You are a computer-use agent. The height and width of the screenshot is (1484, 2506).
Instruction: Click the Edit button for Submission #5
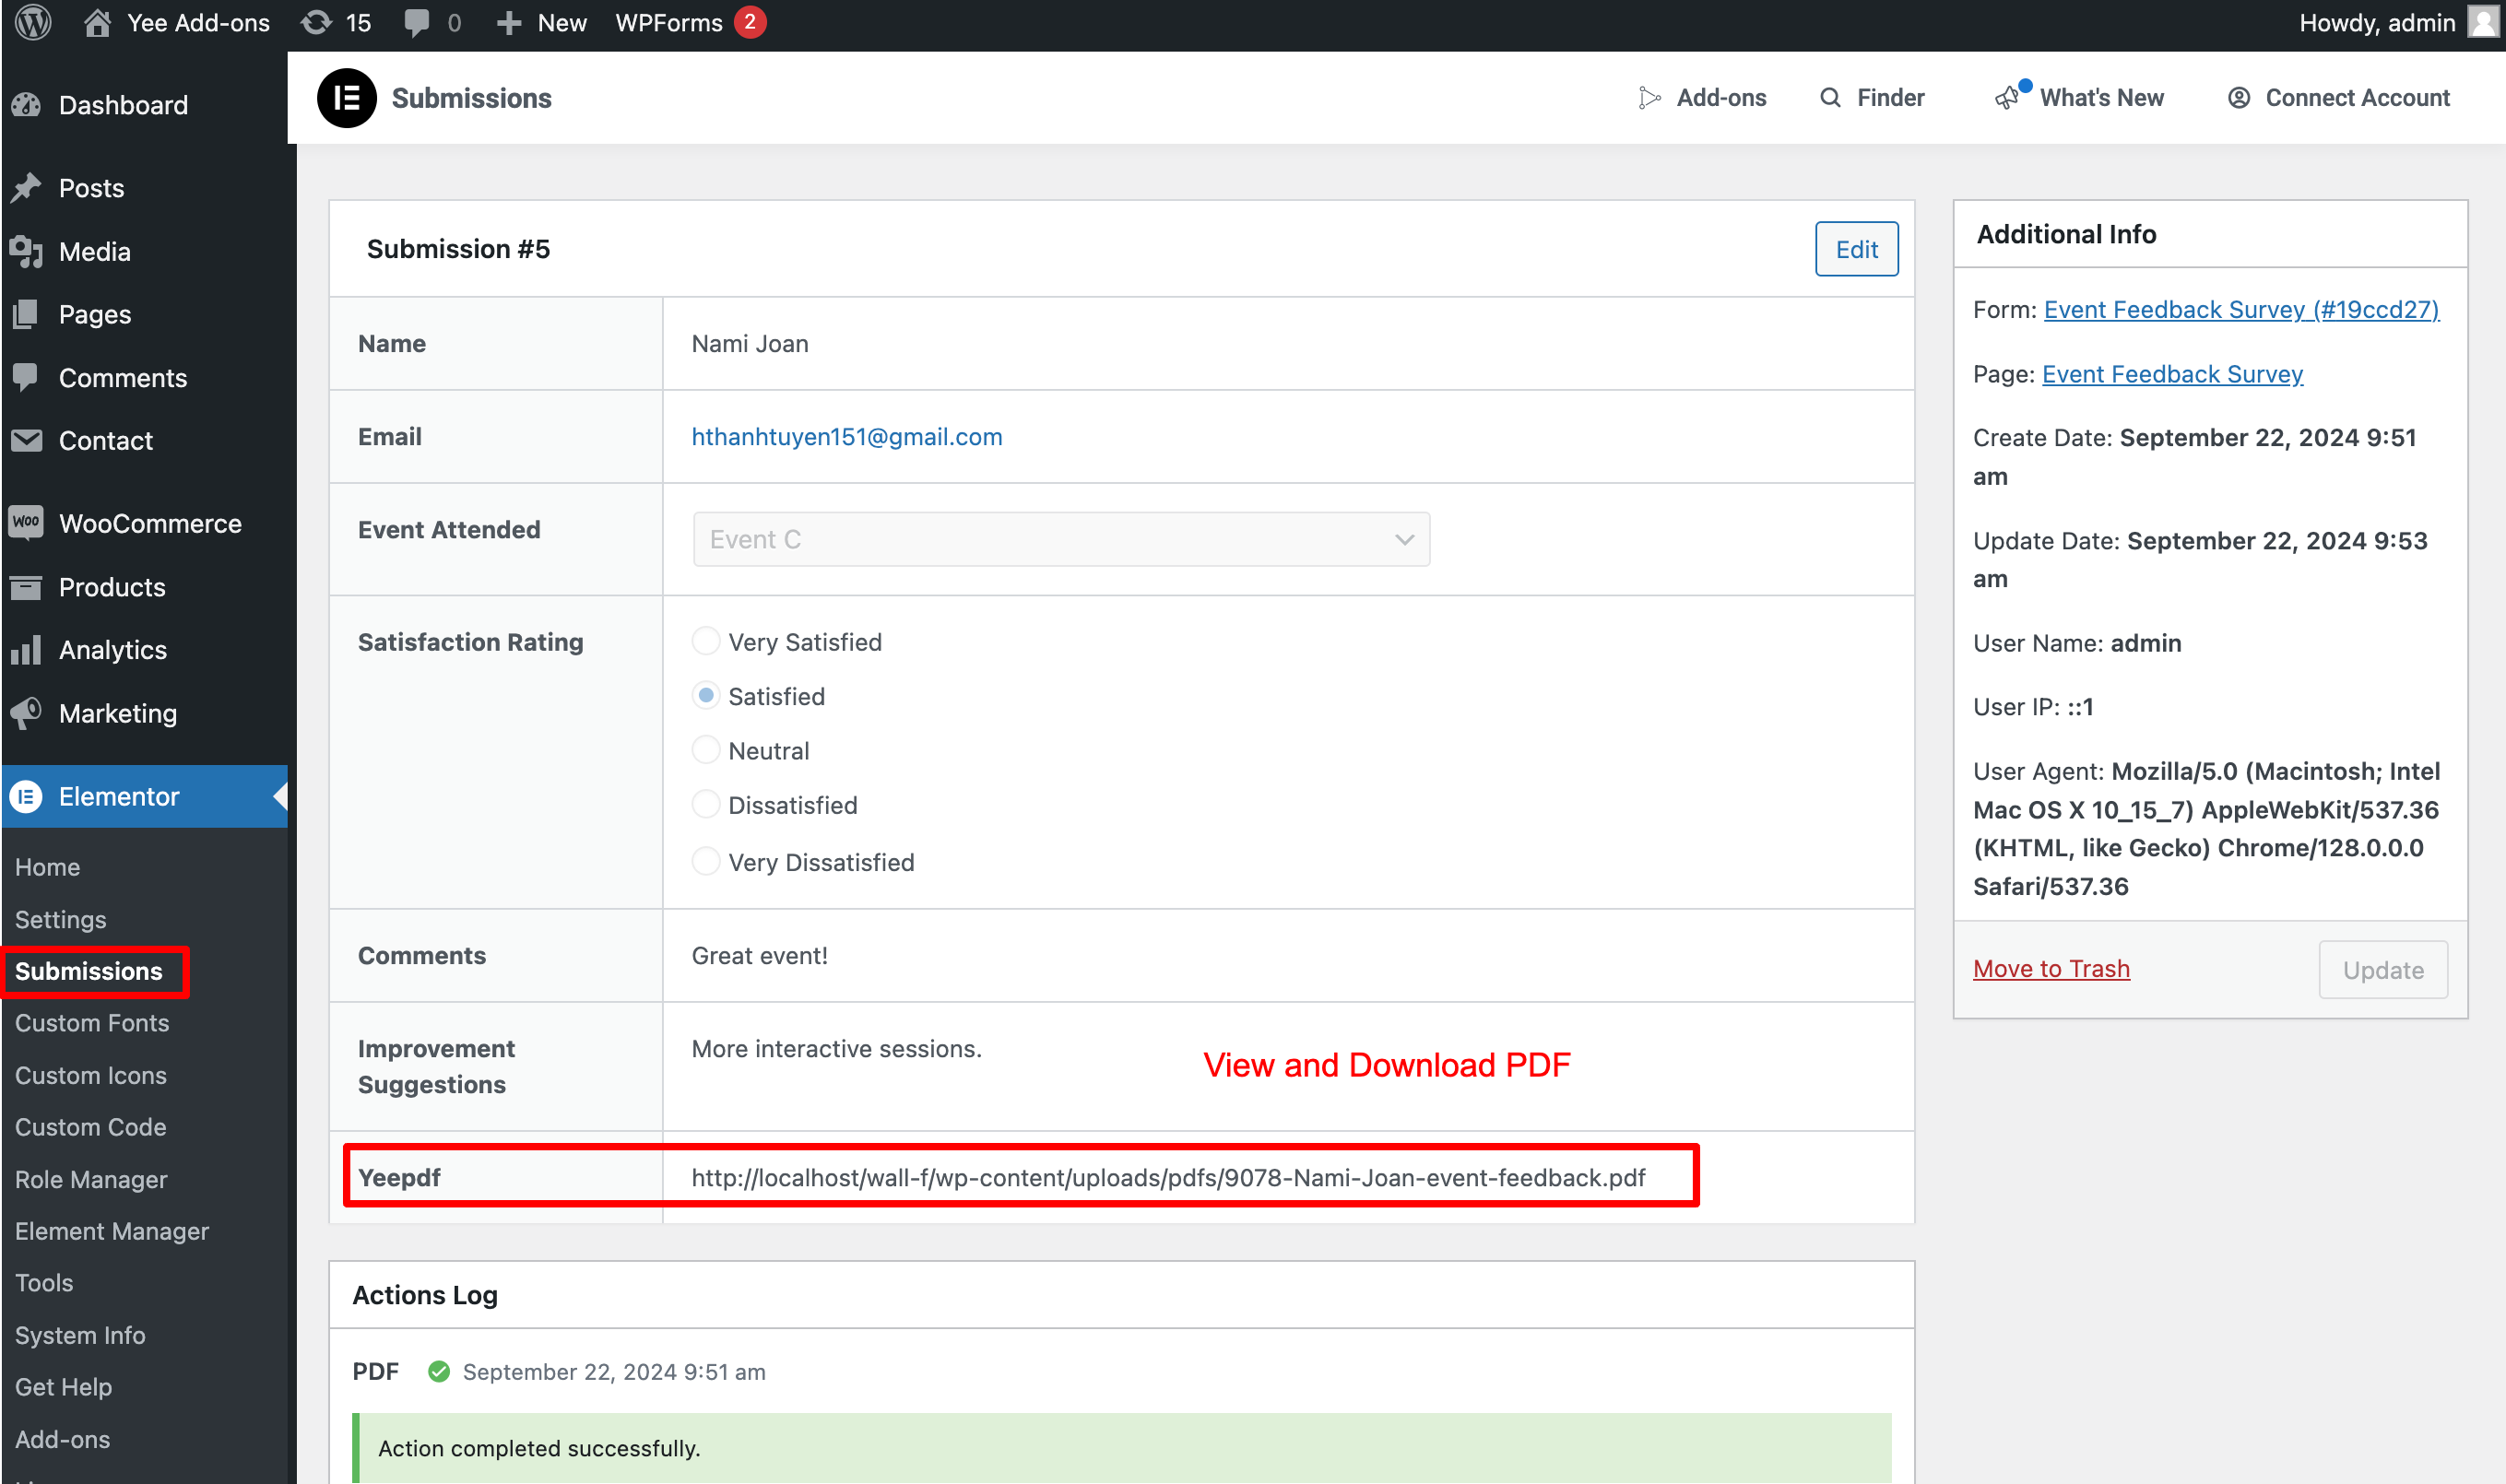1856,249
